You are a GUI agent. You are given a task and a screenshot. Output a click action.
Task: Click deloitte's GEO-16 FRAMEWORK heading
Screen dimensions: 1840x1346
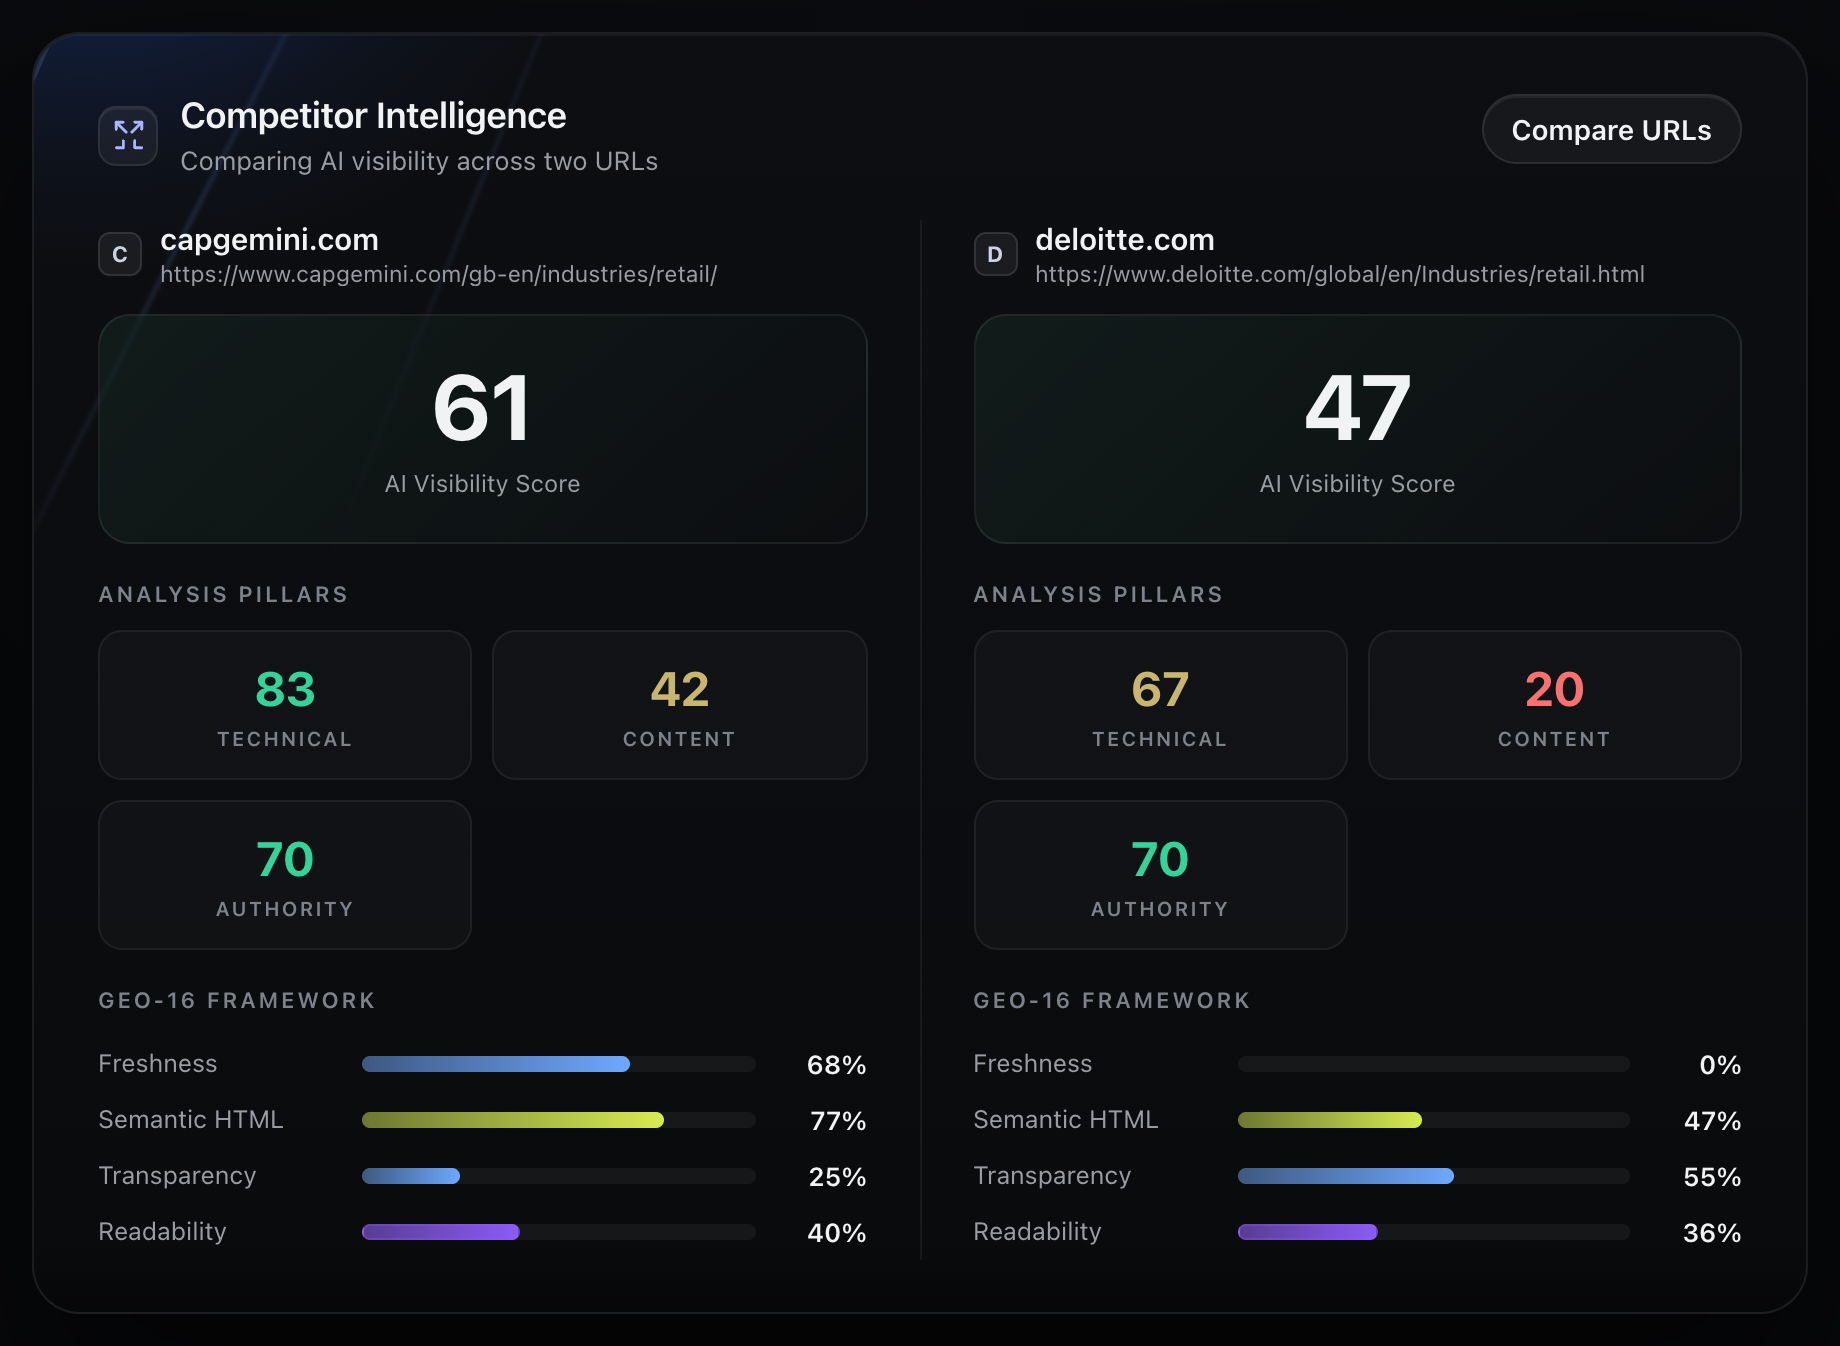pos(1112,1001)
